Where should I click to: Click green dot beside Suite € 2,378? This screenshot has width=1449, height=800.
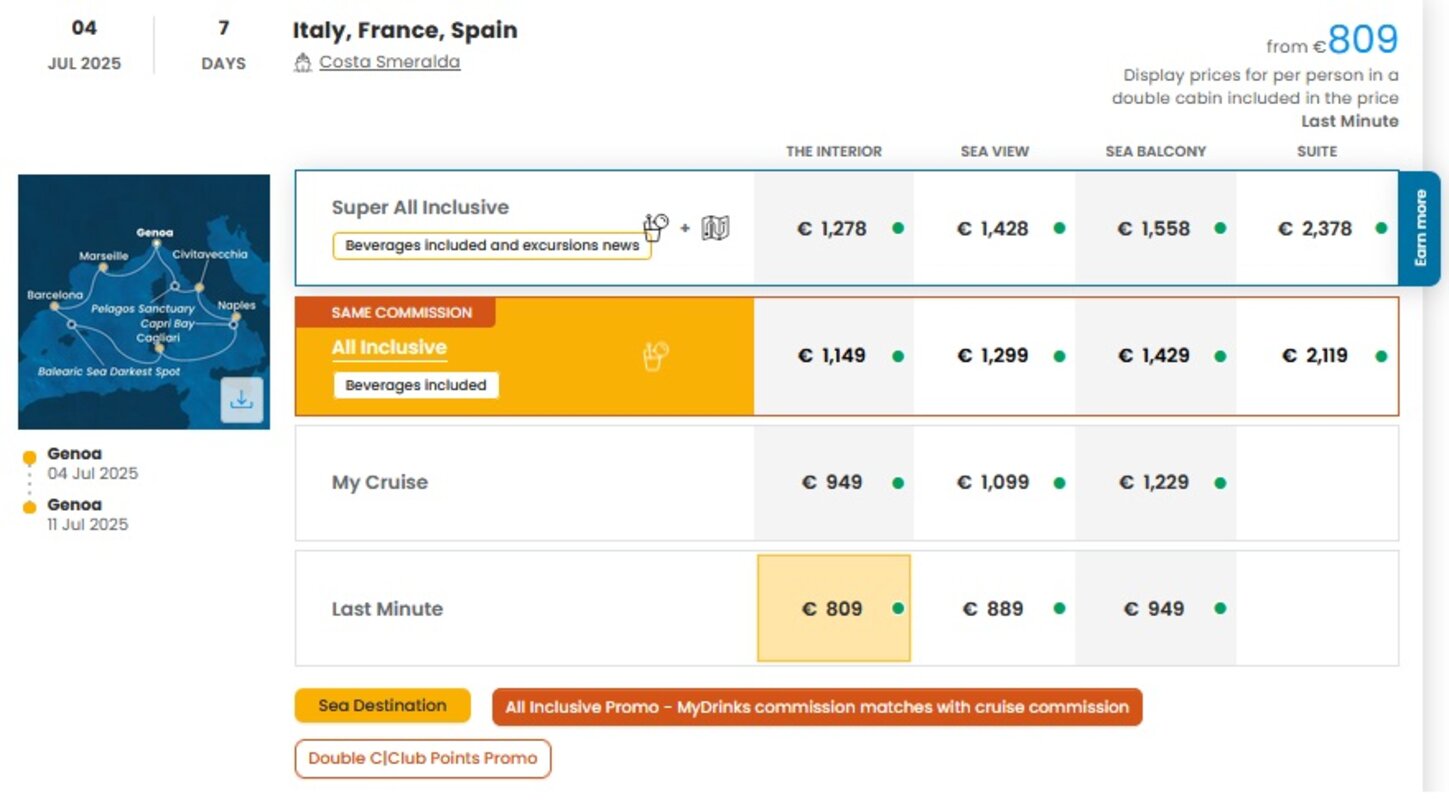tap(1381, 228)
